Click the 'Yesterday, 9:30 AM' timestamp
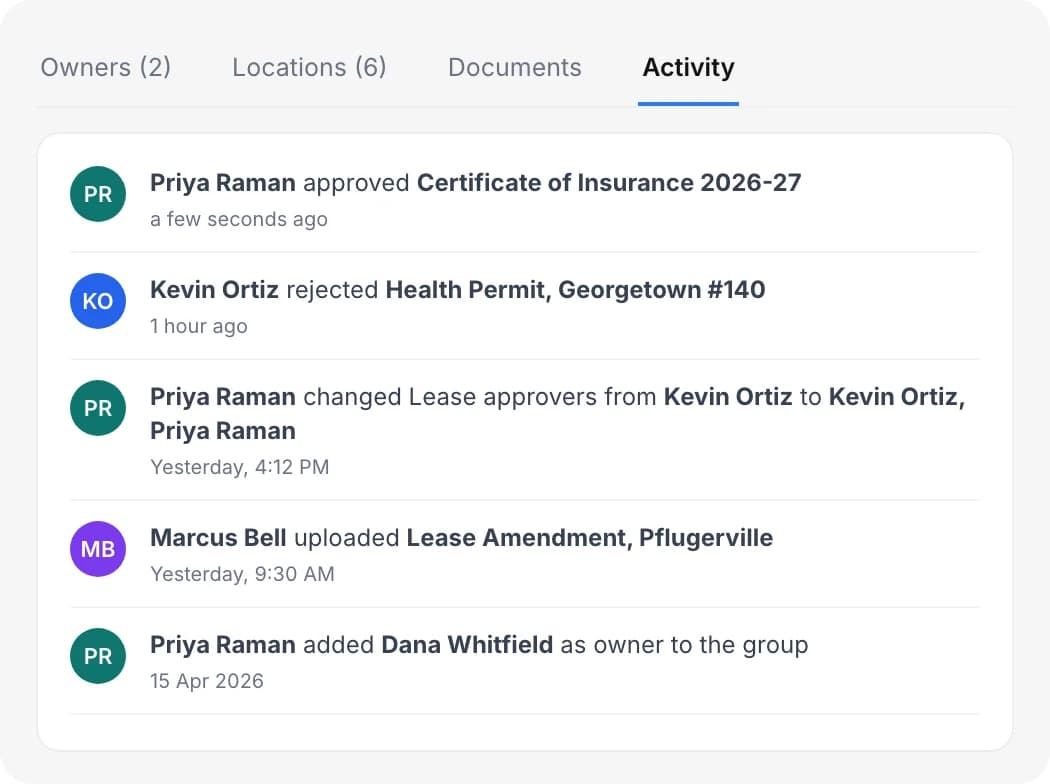This screenshot has width=1050, height=784. point(242,574)
